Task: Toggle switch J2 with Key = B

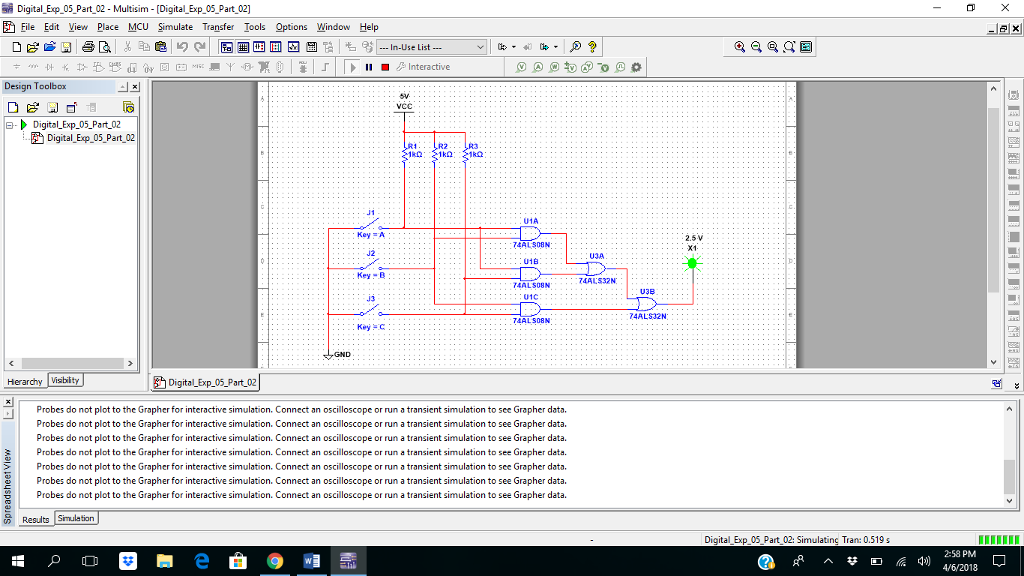Action: tap(370, 265)
